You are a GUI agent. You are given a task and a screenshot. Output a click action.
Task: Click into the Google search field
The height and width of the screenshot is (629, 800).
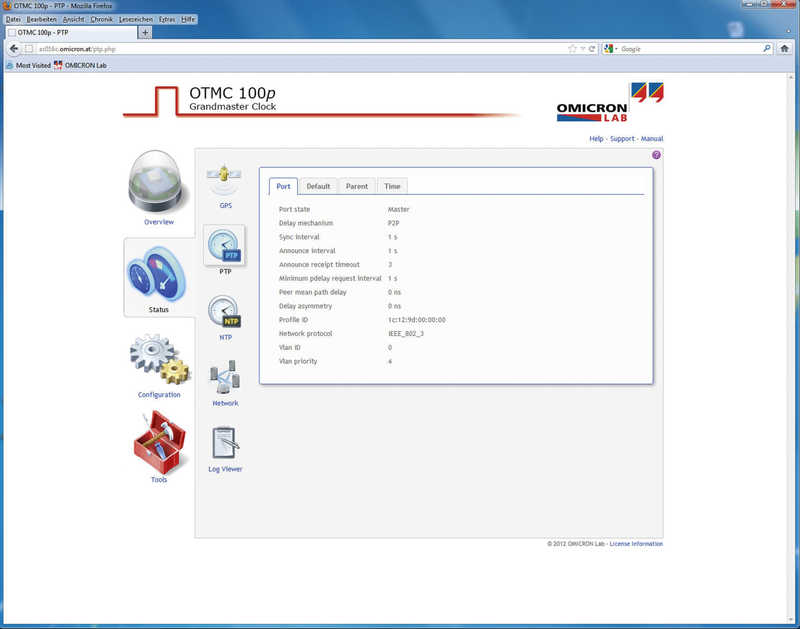(x=690, y=49)
